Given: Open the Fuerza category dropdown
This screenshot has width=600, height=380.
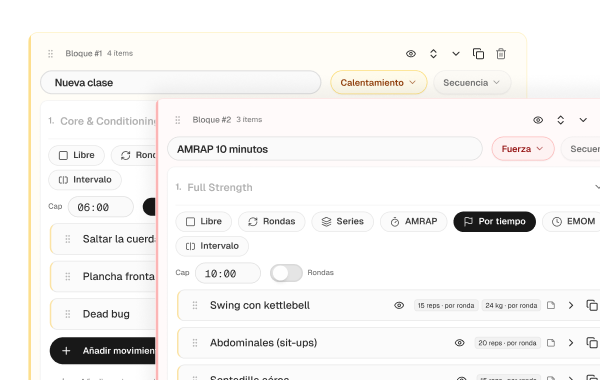Looking at the screenshot, I should [x=523, y=149].
